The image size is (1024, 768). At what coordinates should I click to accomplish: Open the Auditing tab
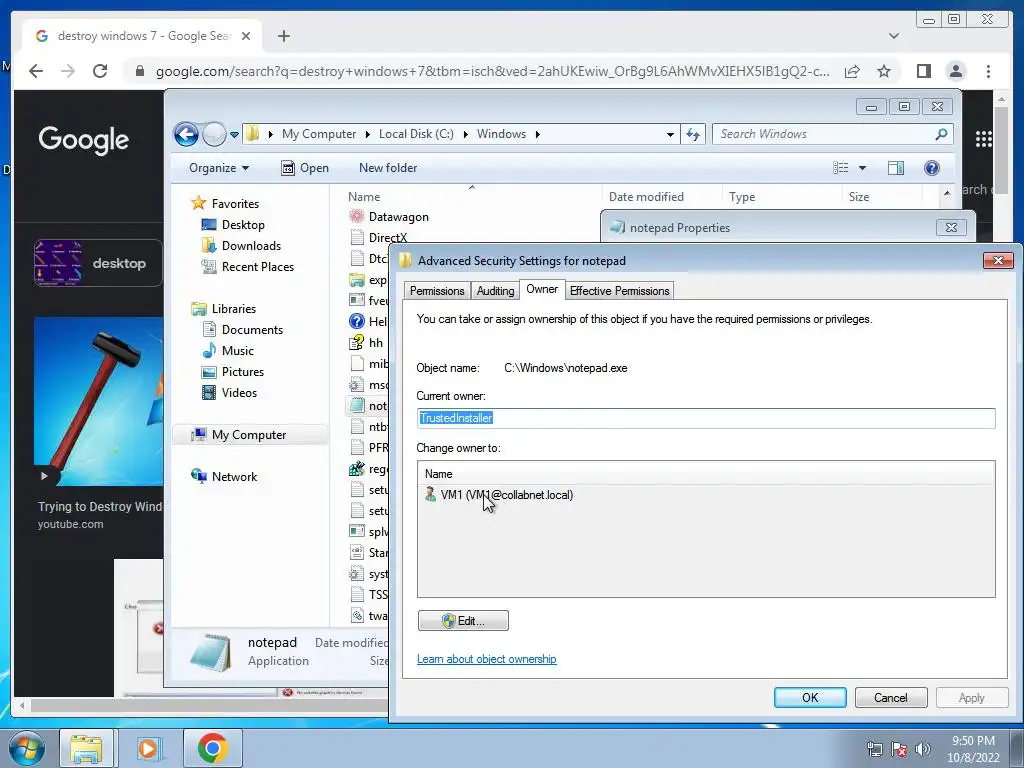coord(495,291)
